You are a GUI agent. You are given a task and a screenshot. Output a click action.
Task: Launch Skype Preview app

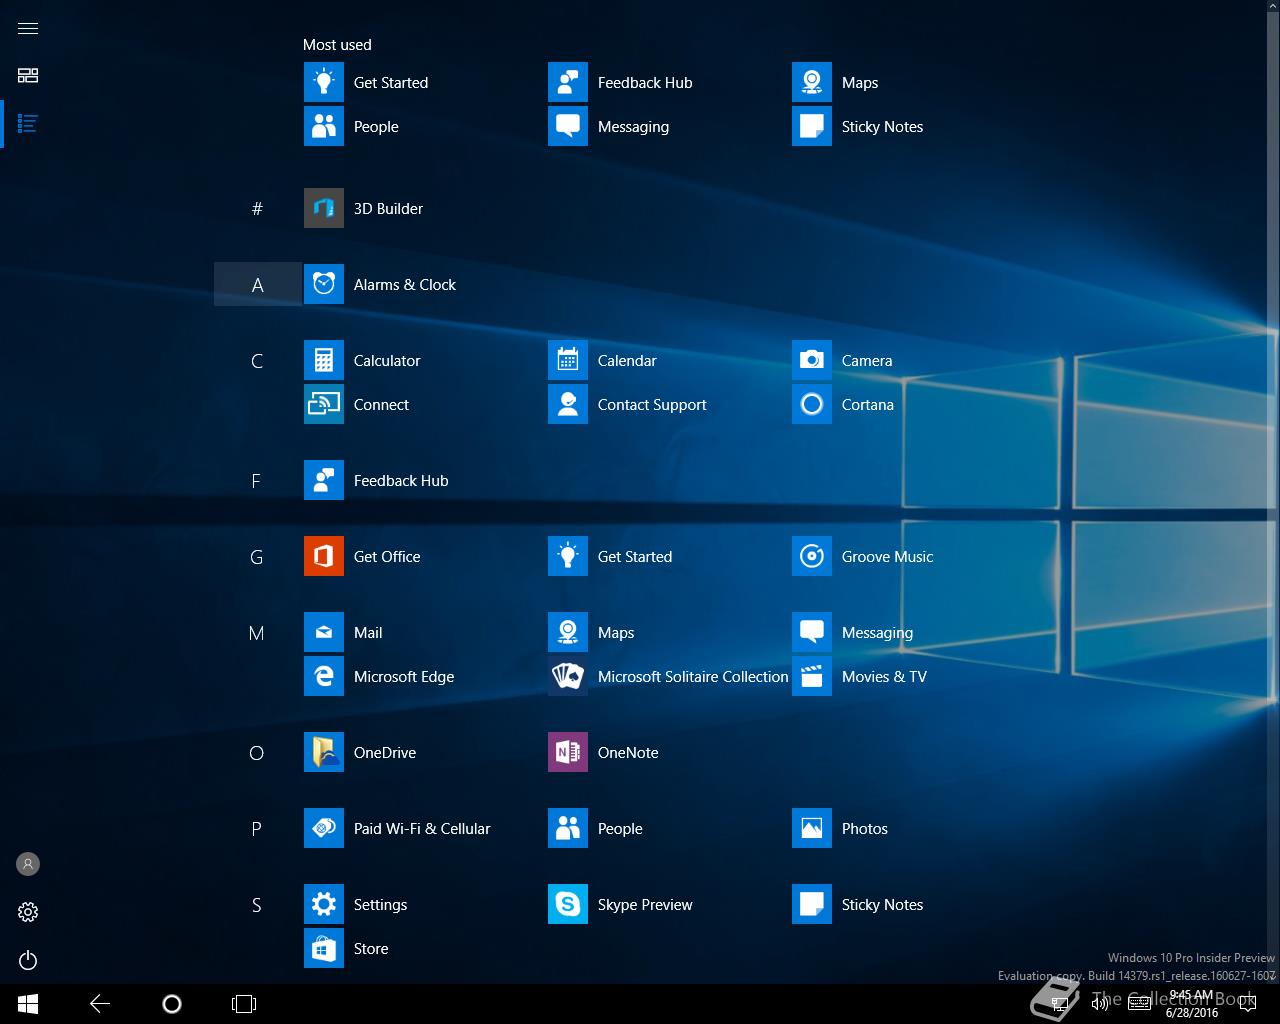(567, 904)
